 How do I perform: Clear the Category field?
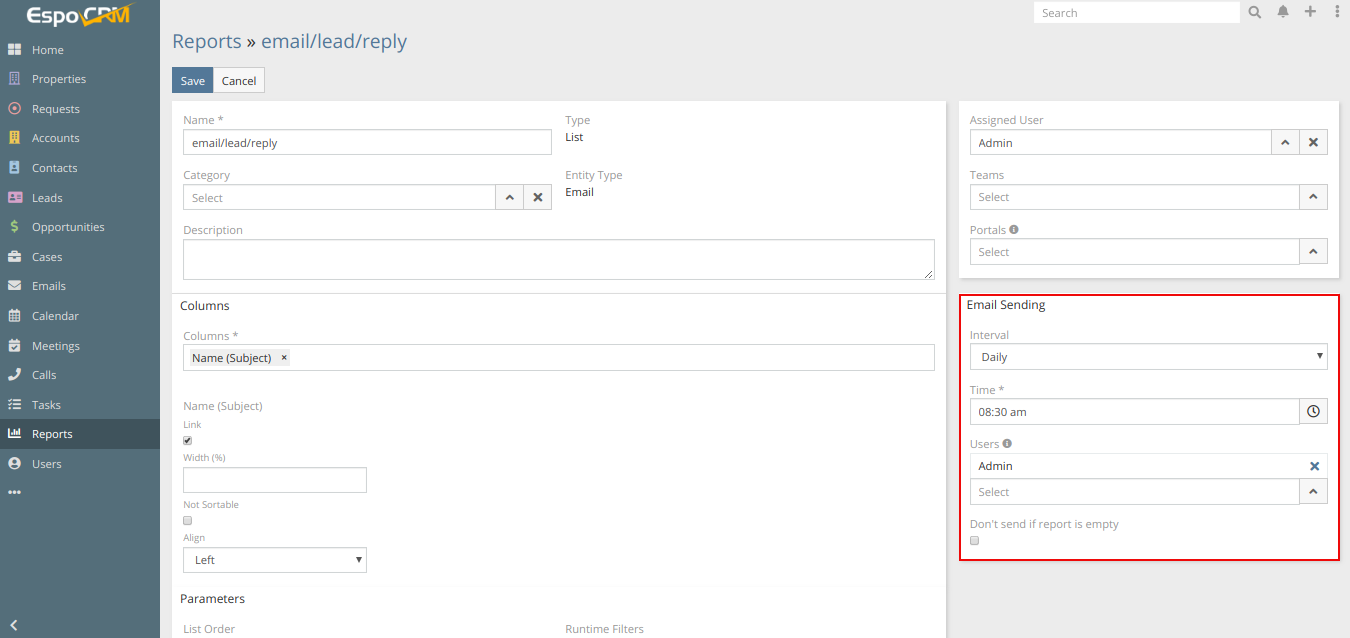click(537, 198)
